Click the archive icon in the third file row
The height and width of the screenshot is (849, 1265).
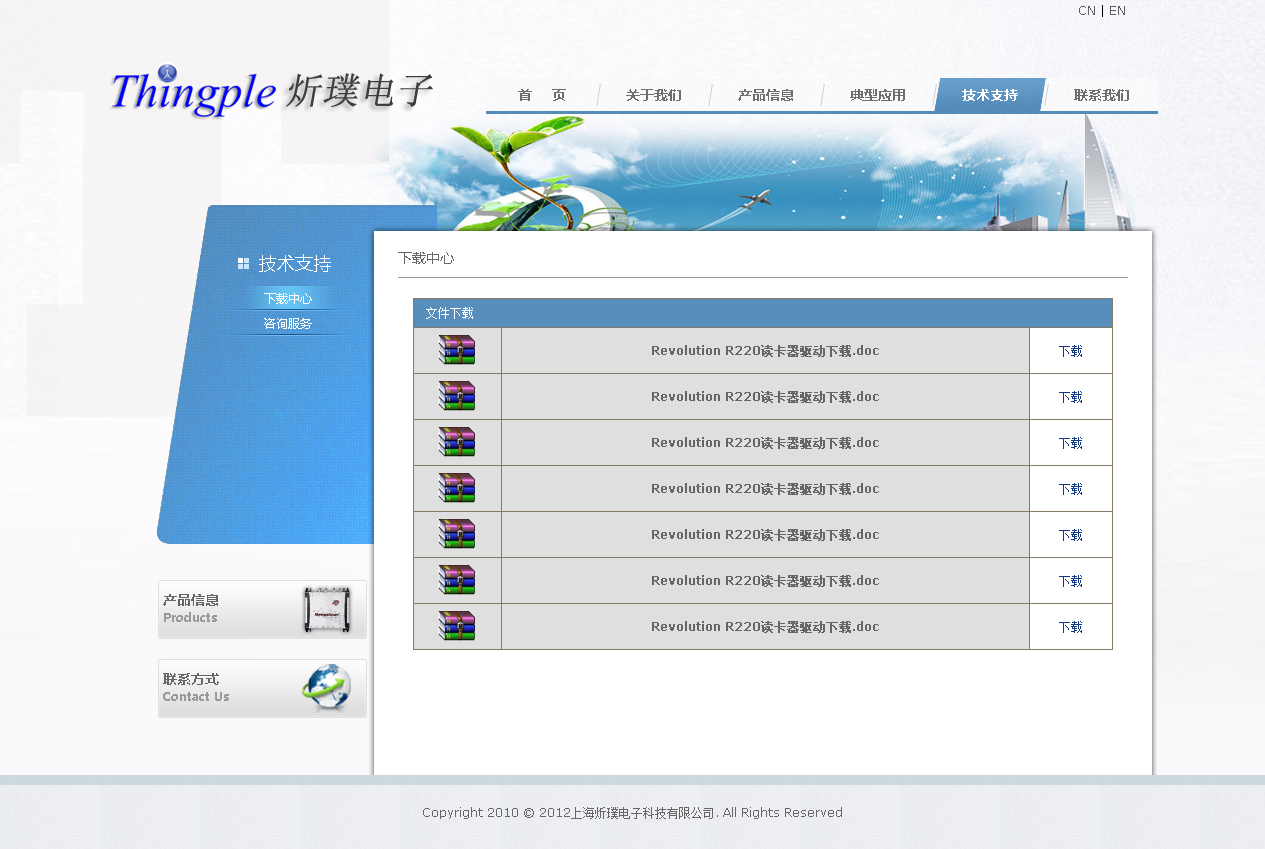457,442
